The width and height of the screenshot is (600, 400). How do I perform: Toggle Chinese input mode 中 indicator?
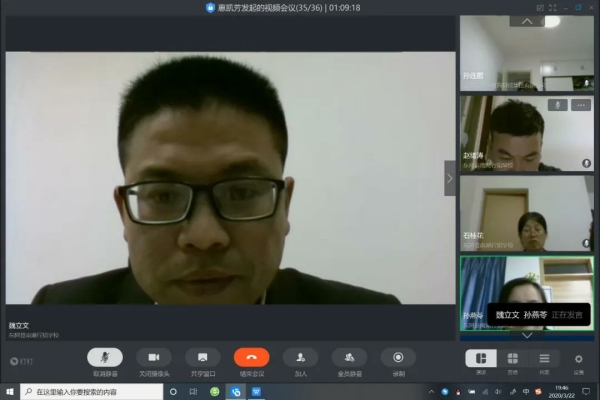click(526, 392)
